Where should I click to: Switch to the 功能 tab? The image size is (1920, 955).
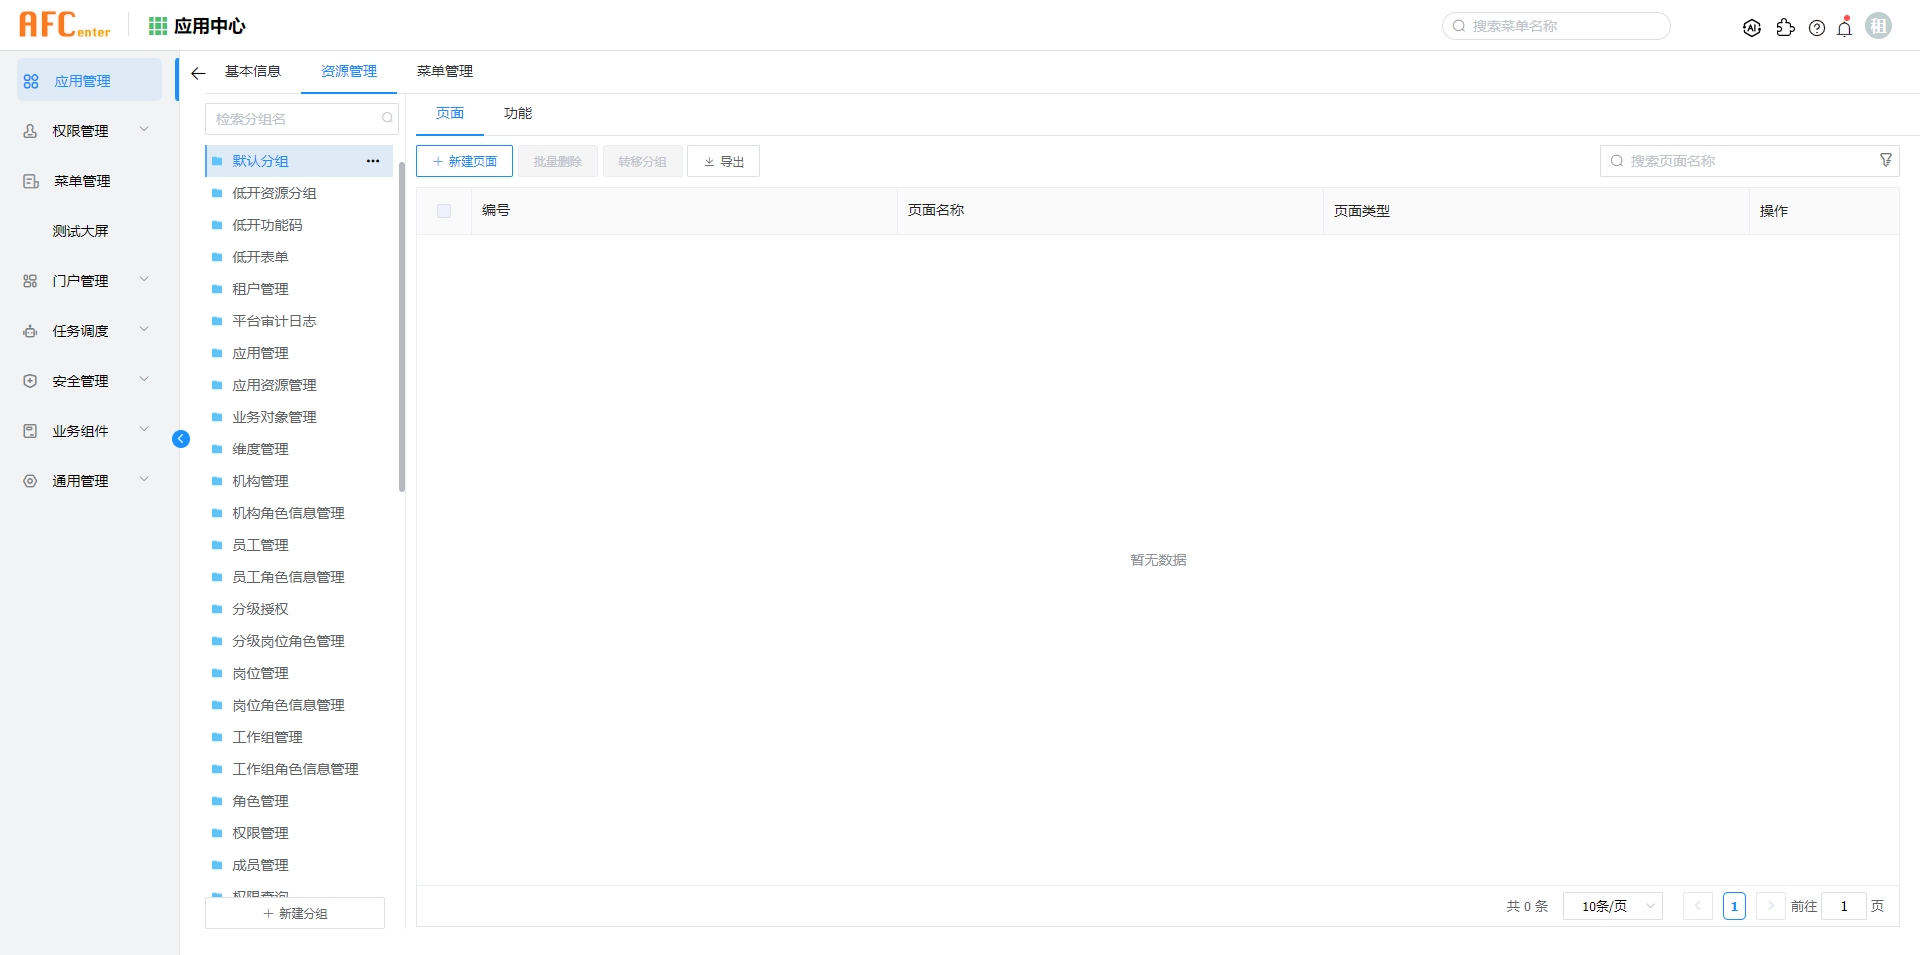click(x=517, y=113)
